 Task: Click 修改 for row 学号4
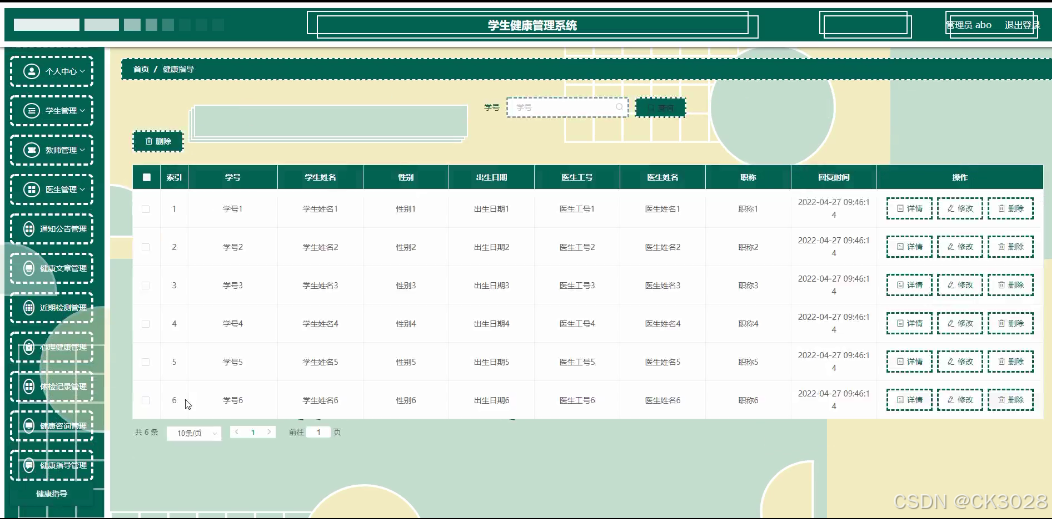point(960,324)
